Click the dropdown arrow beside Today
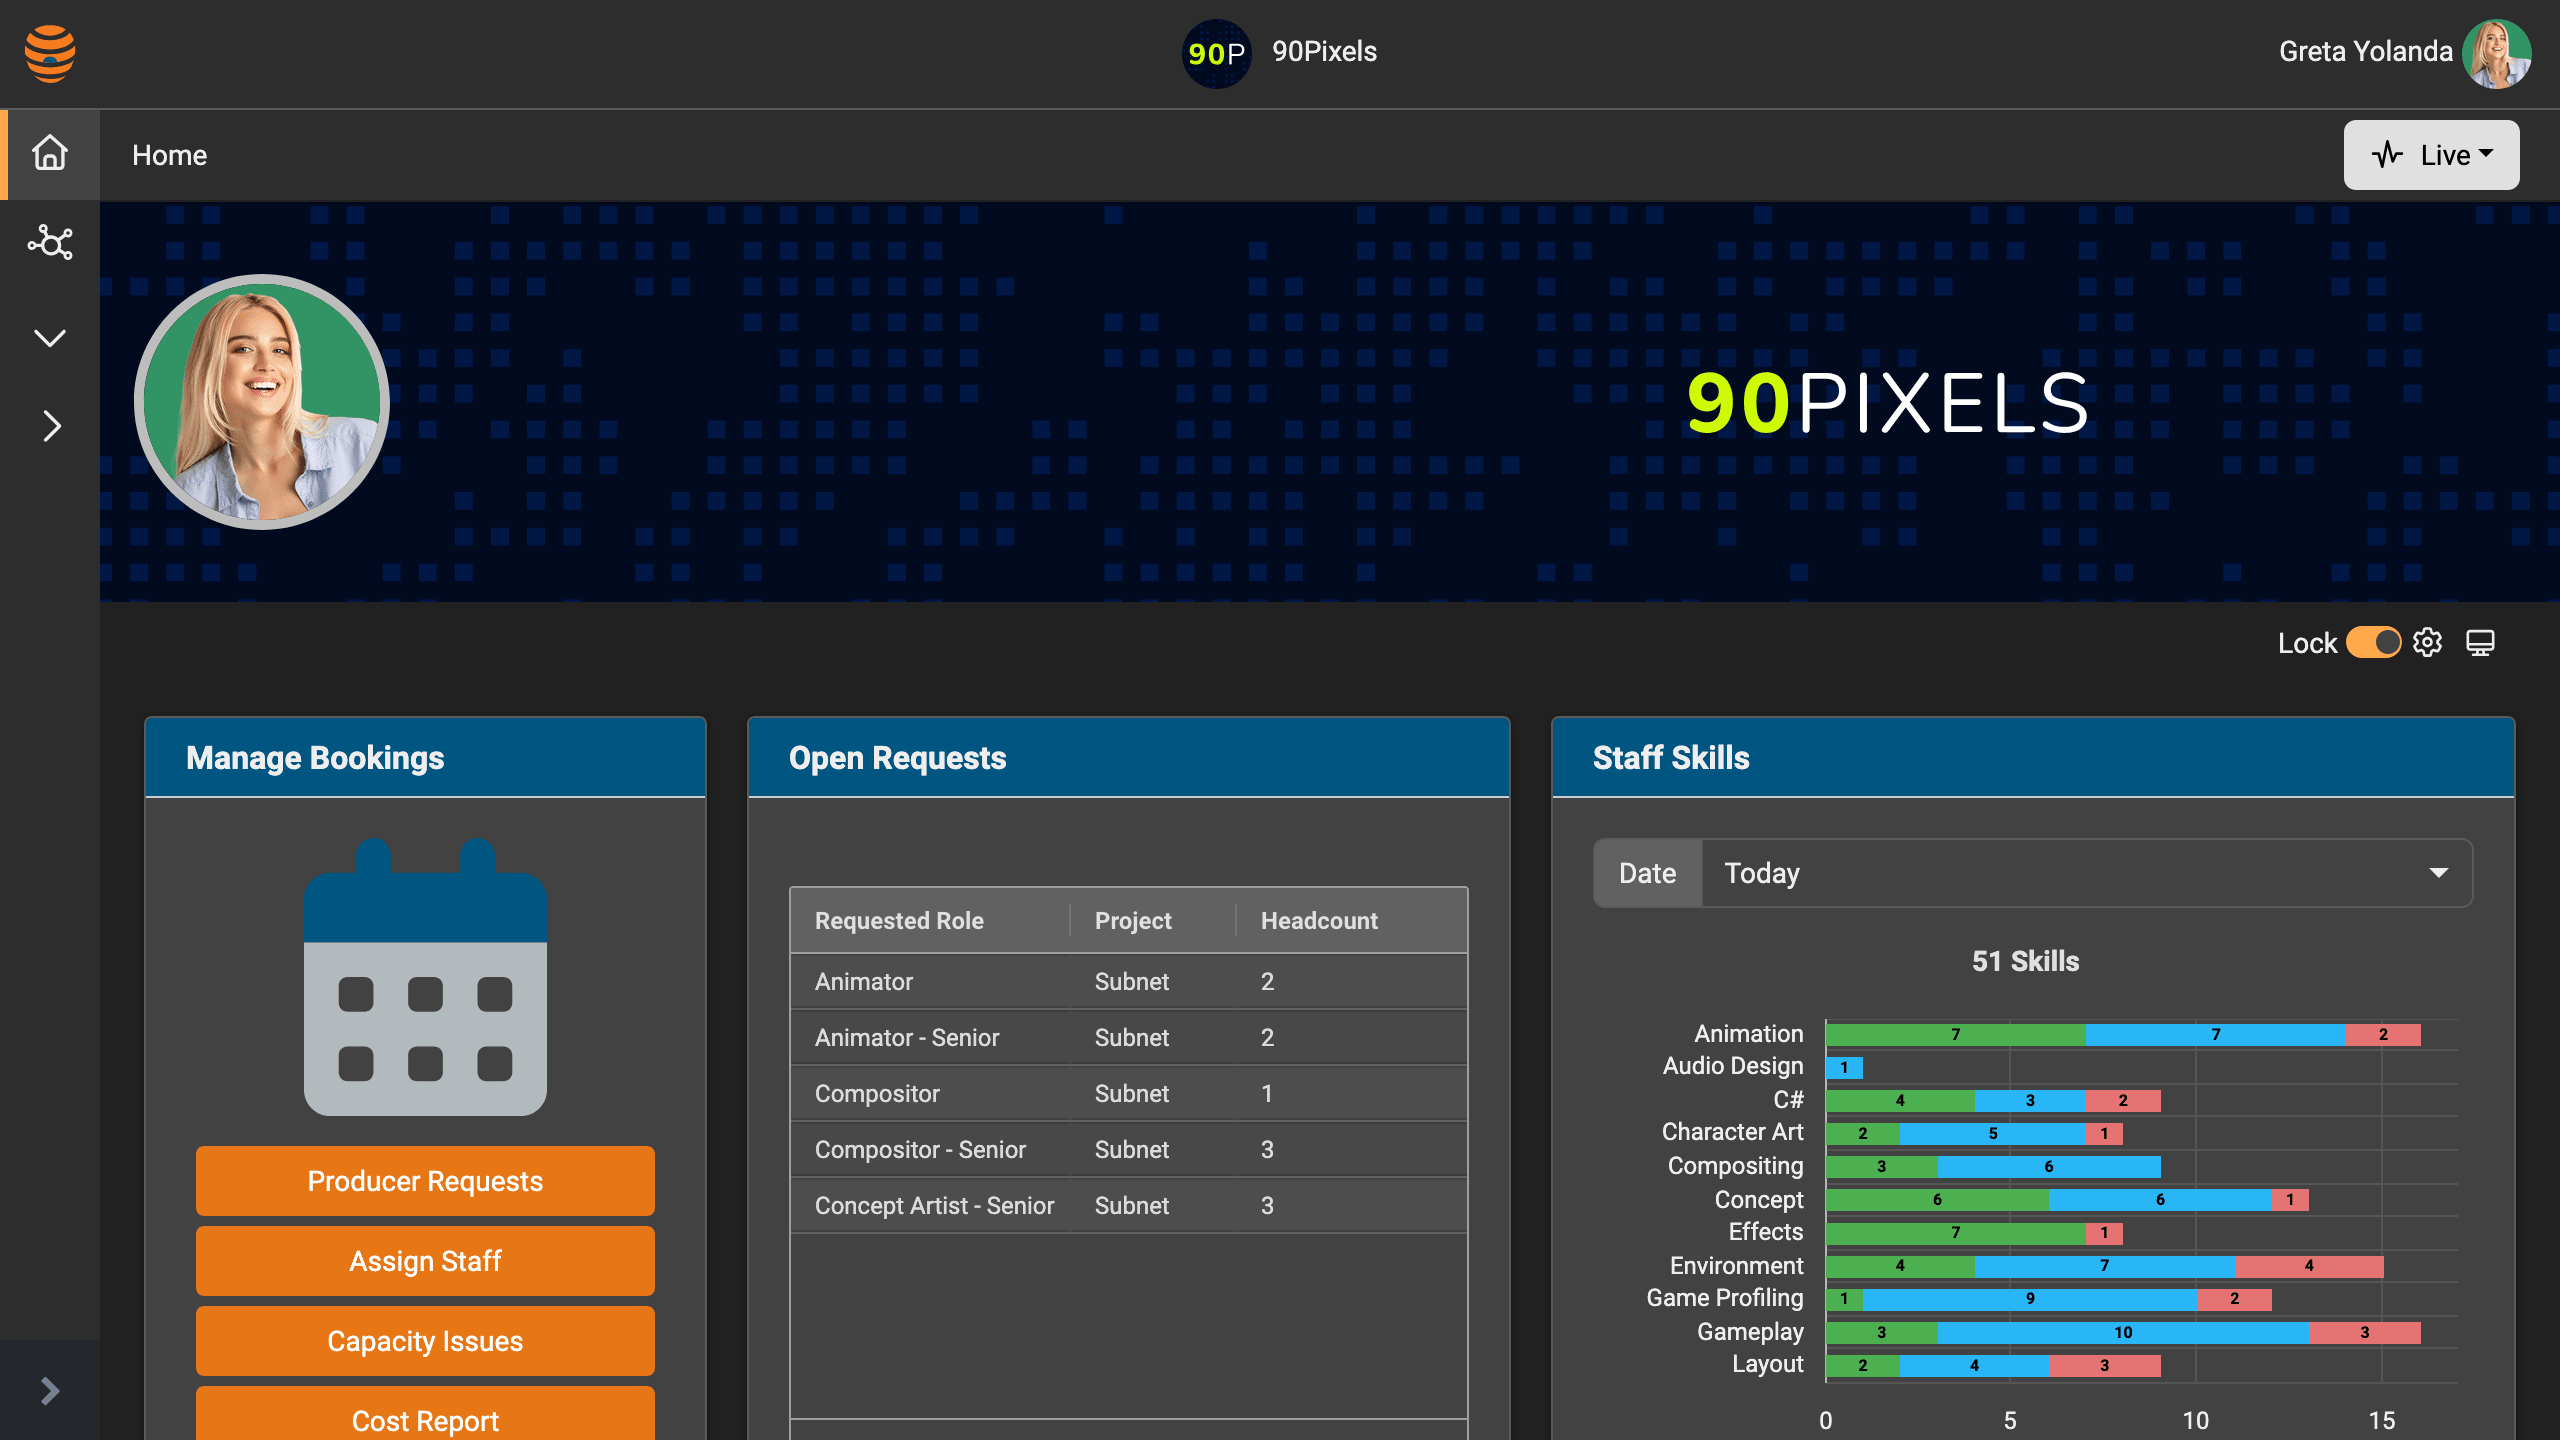The height and width of the screenshot is (1440, 2560). coord(2439,873)
